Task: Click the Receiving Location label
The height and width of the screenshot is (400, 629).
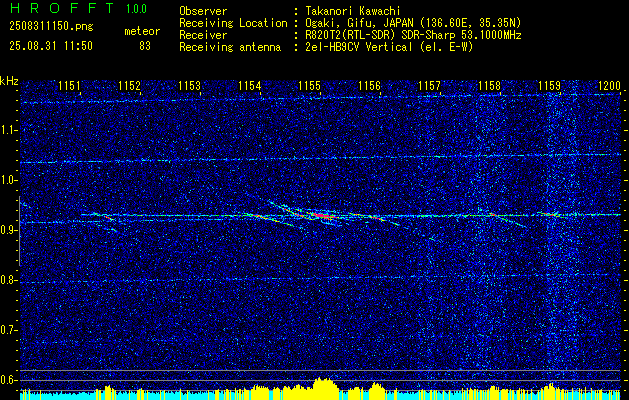Action: pos(233,23)
